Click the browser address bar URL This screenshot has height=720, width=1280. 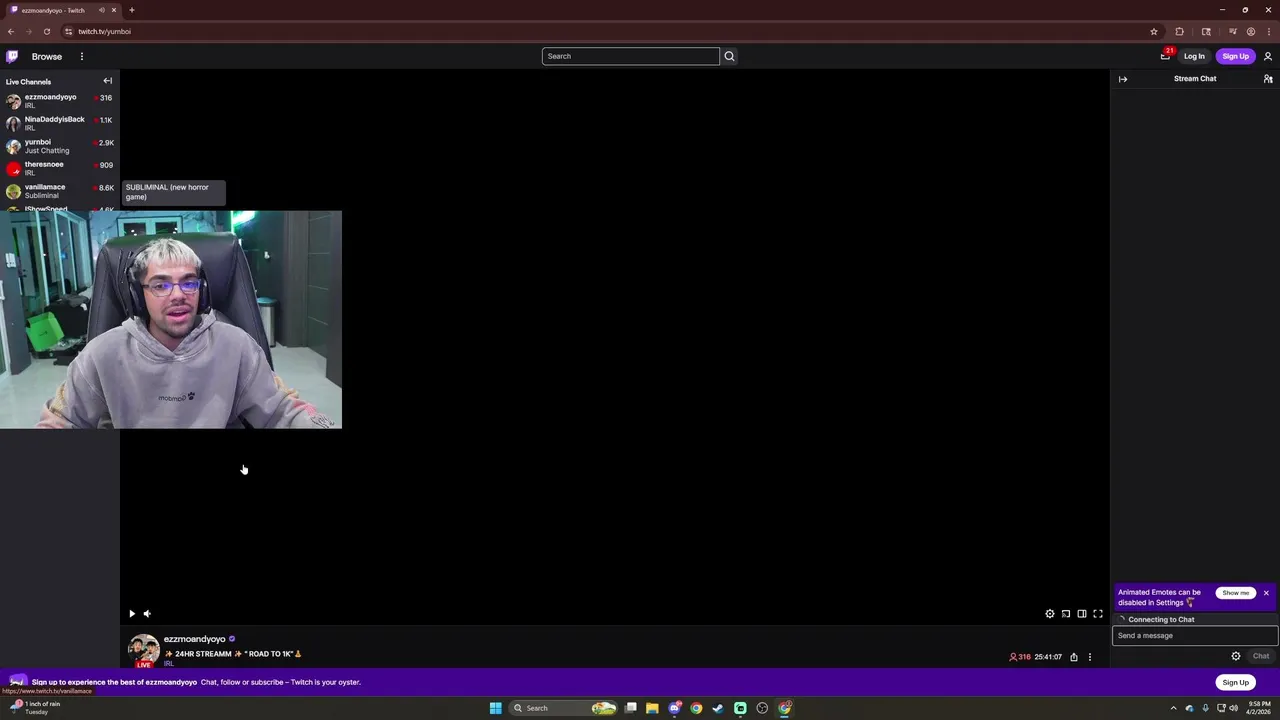pos(104,31)
